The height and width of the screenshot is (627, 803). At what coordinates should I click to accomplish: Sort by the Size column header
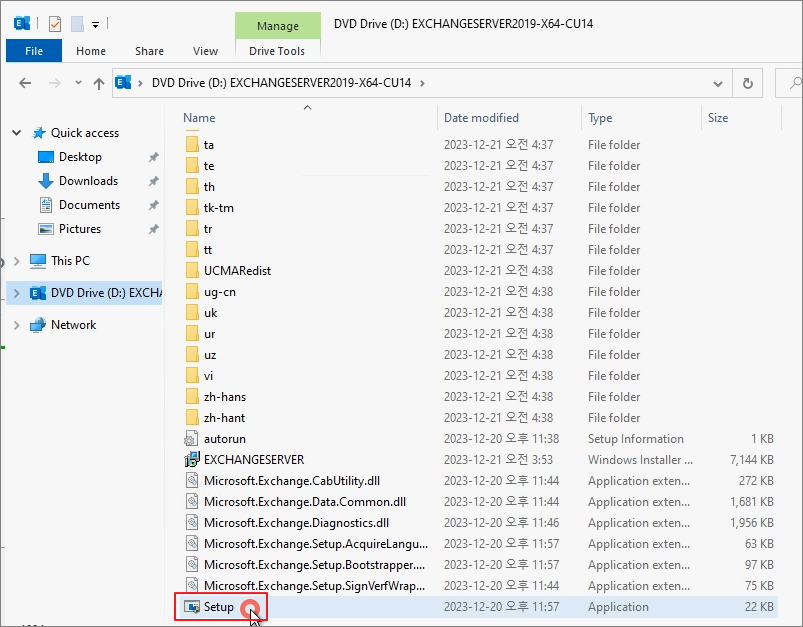pos(718,118)
